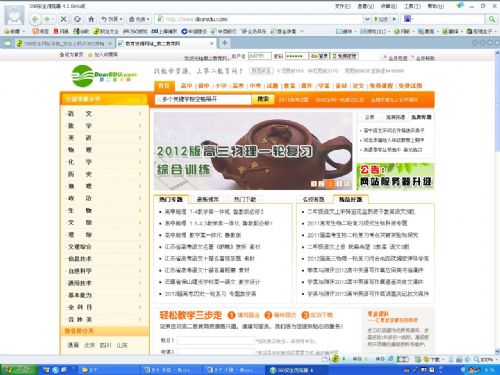
Task: Click the browser Back arrow button
Action: click(x=35, y=19)
